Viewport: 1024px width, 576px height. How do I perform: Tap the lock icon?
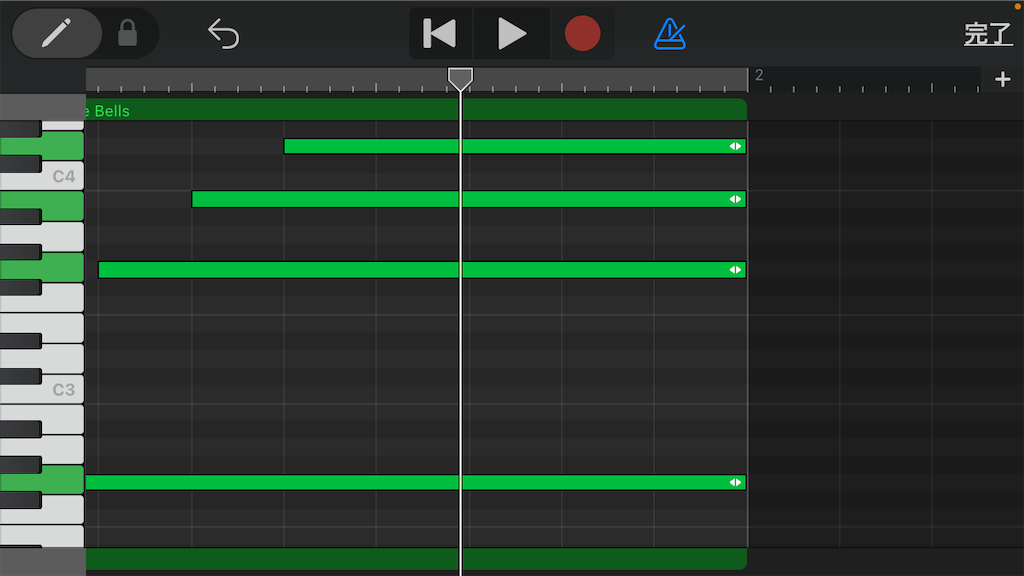point(127,33)
